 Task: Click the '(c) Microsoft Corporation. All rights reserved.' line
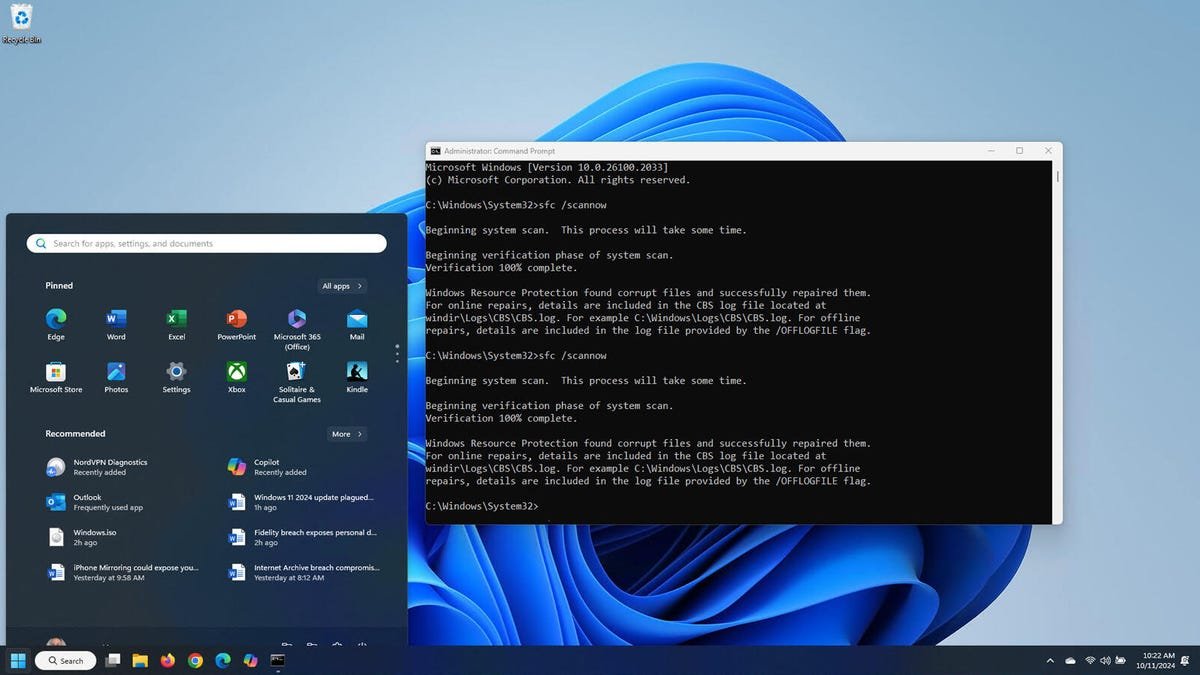pos(557,180)
